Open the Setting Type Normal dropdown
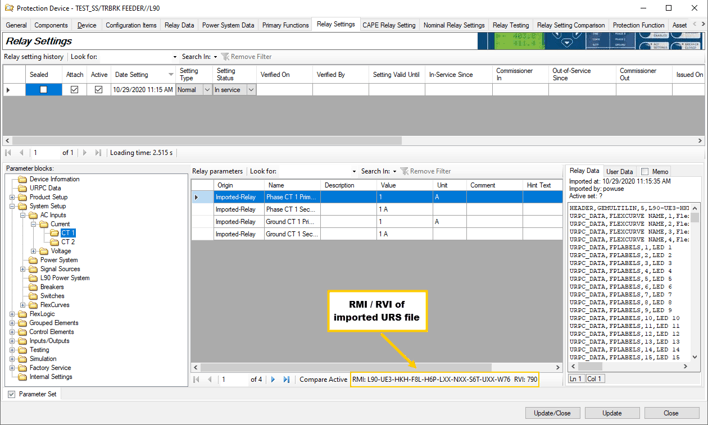 [x=207, y=90]
